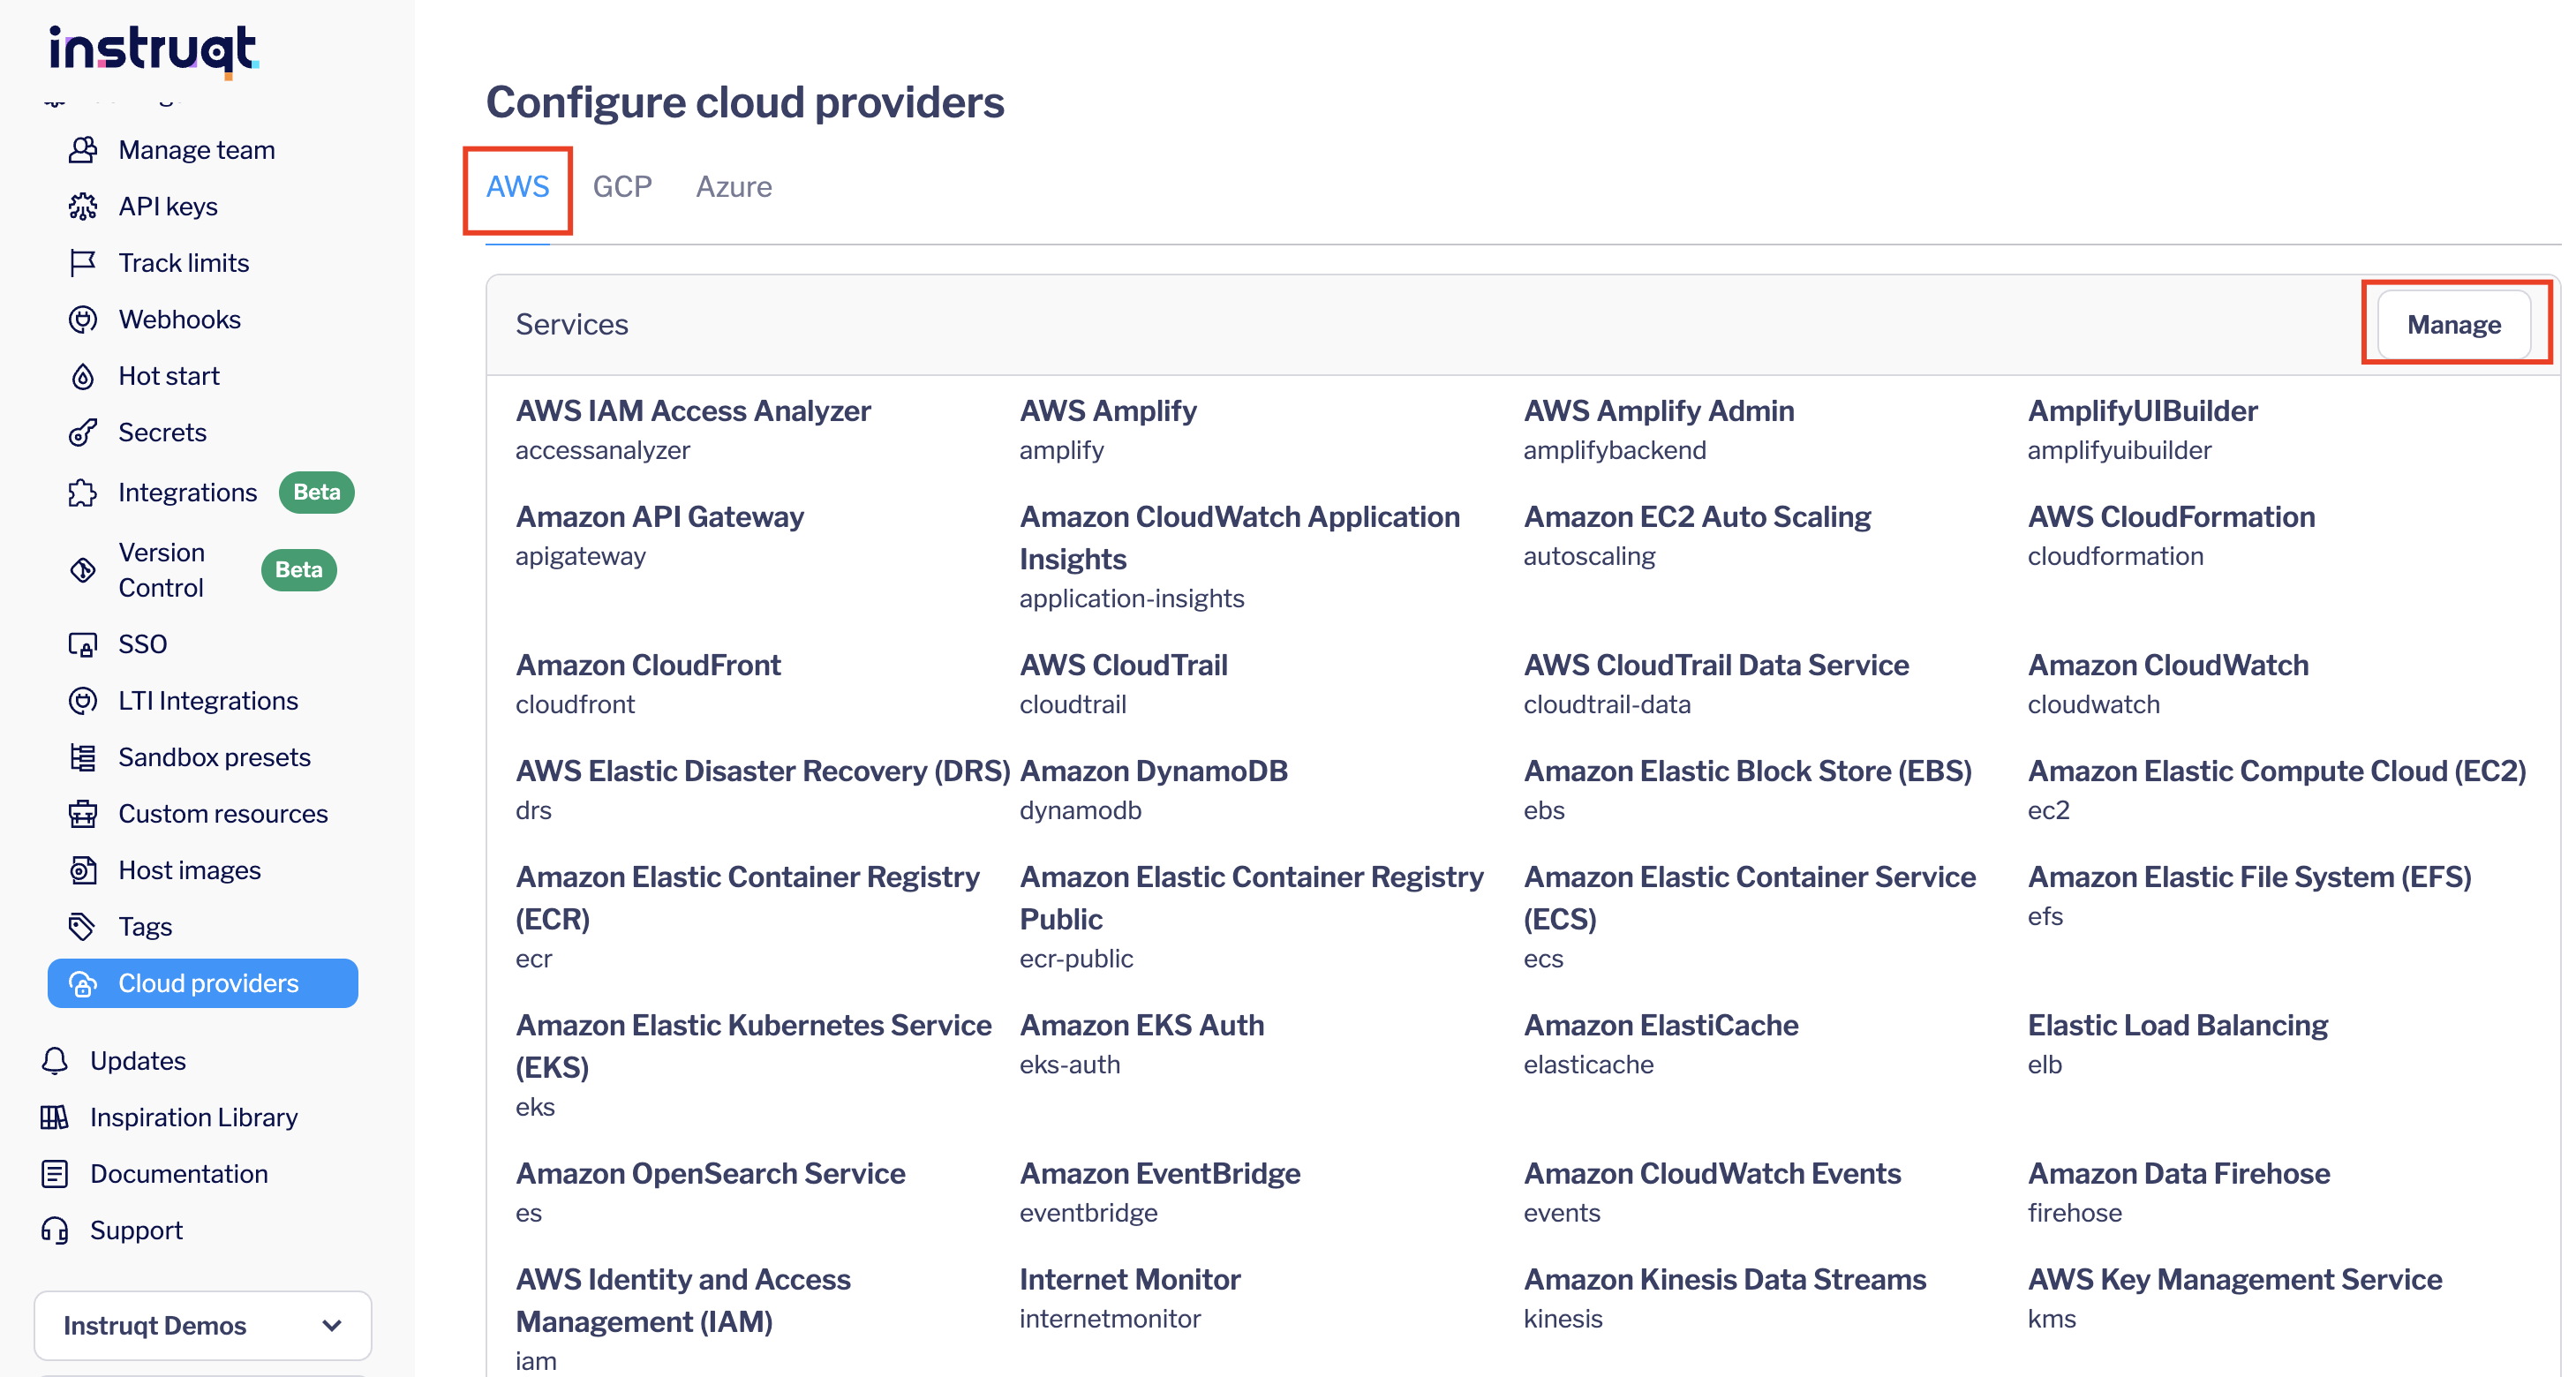
Task: Click the Manage team sidebar icon
Action: (x=83, y=150)
